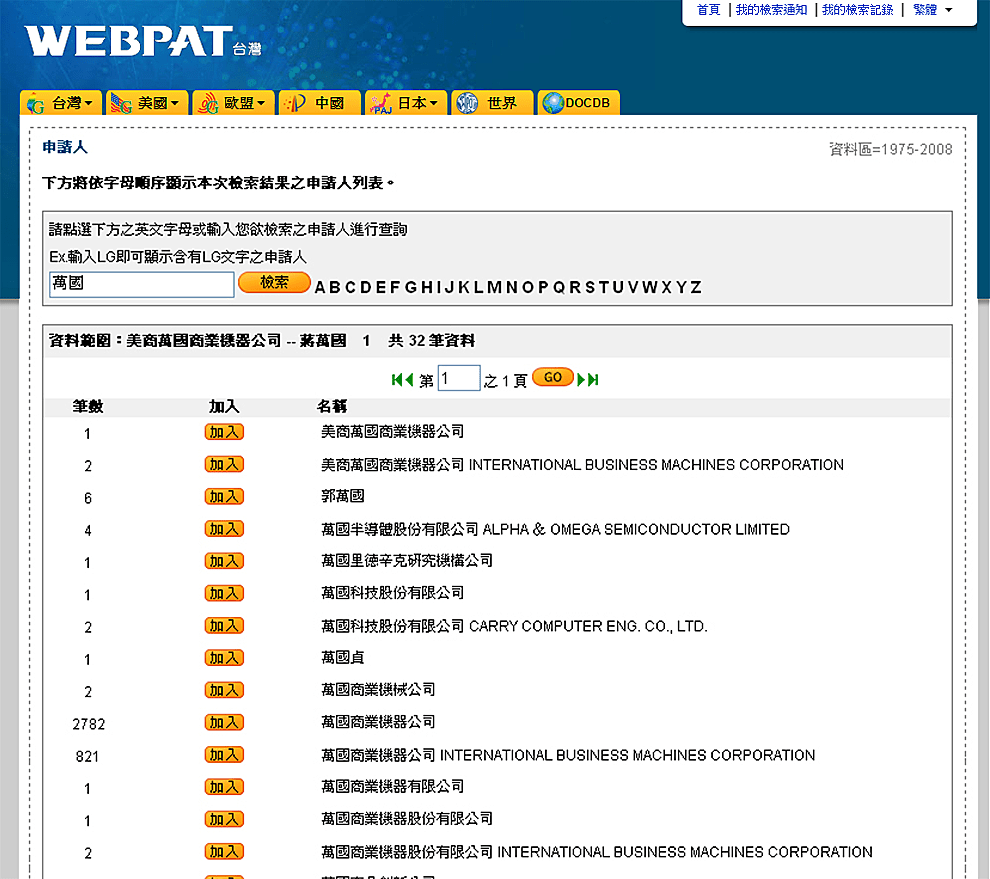
Task: Select 萬國科技股份有限公司 CARRY COMPUTER ENG. CO., LTD.
Action: tap(515, 626)
